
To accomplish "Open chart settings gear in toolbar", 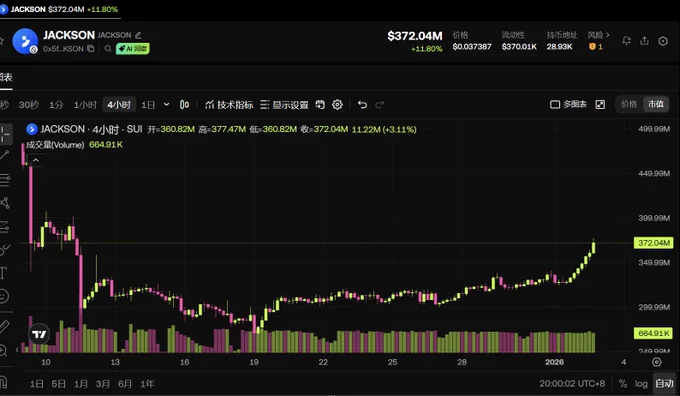I will 337,105.
